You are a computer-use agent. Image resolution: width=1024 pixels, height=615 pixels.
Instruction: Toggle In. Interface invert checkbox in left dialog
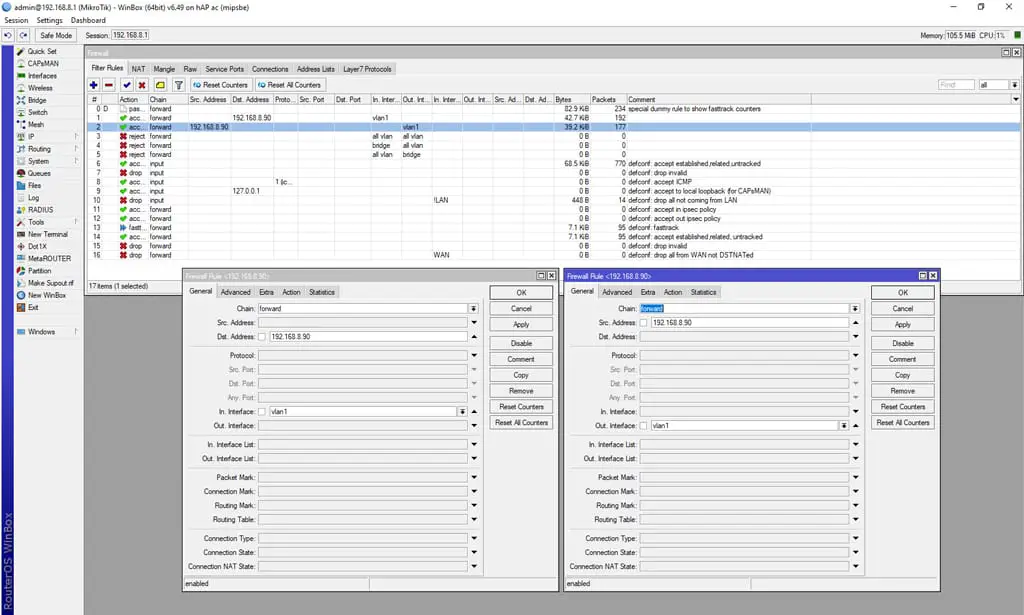coord(262,412)
